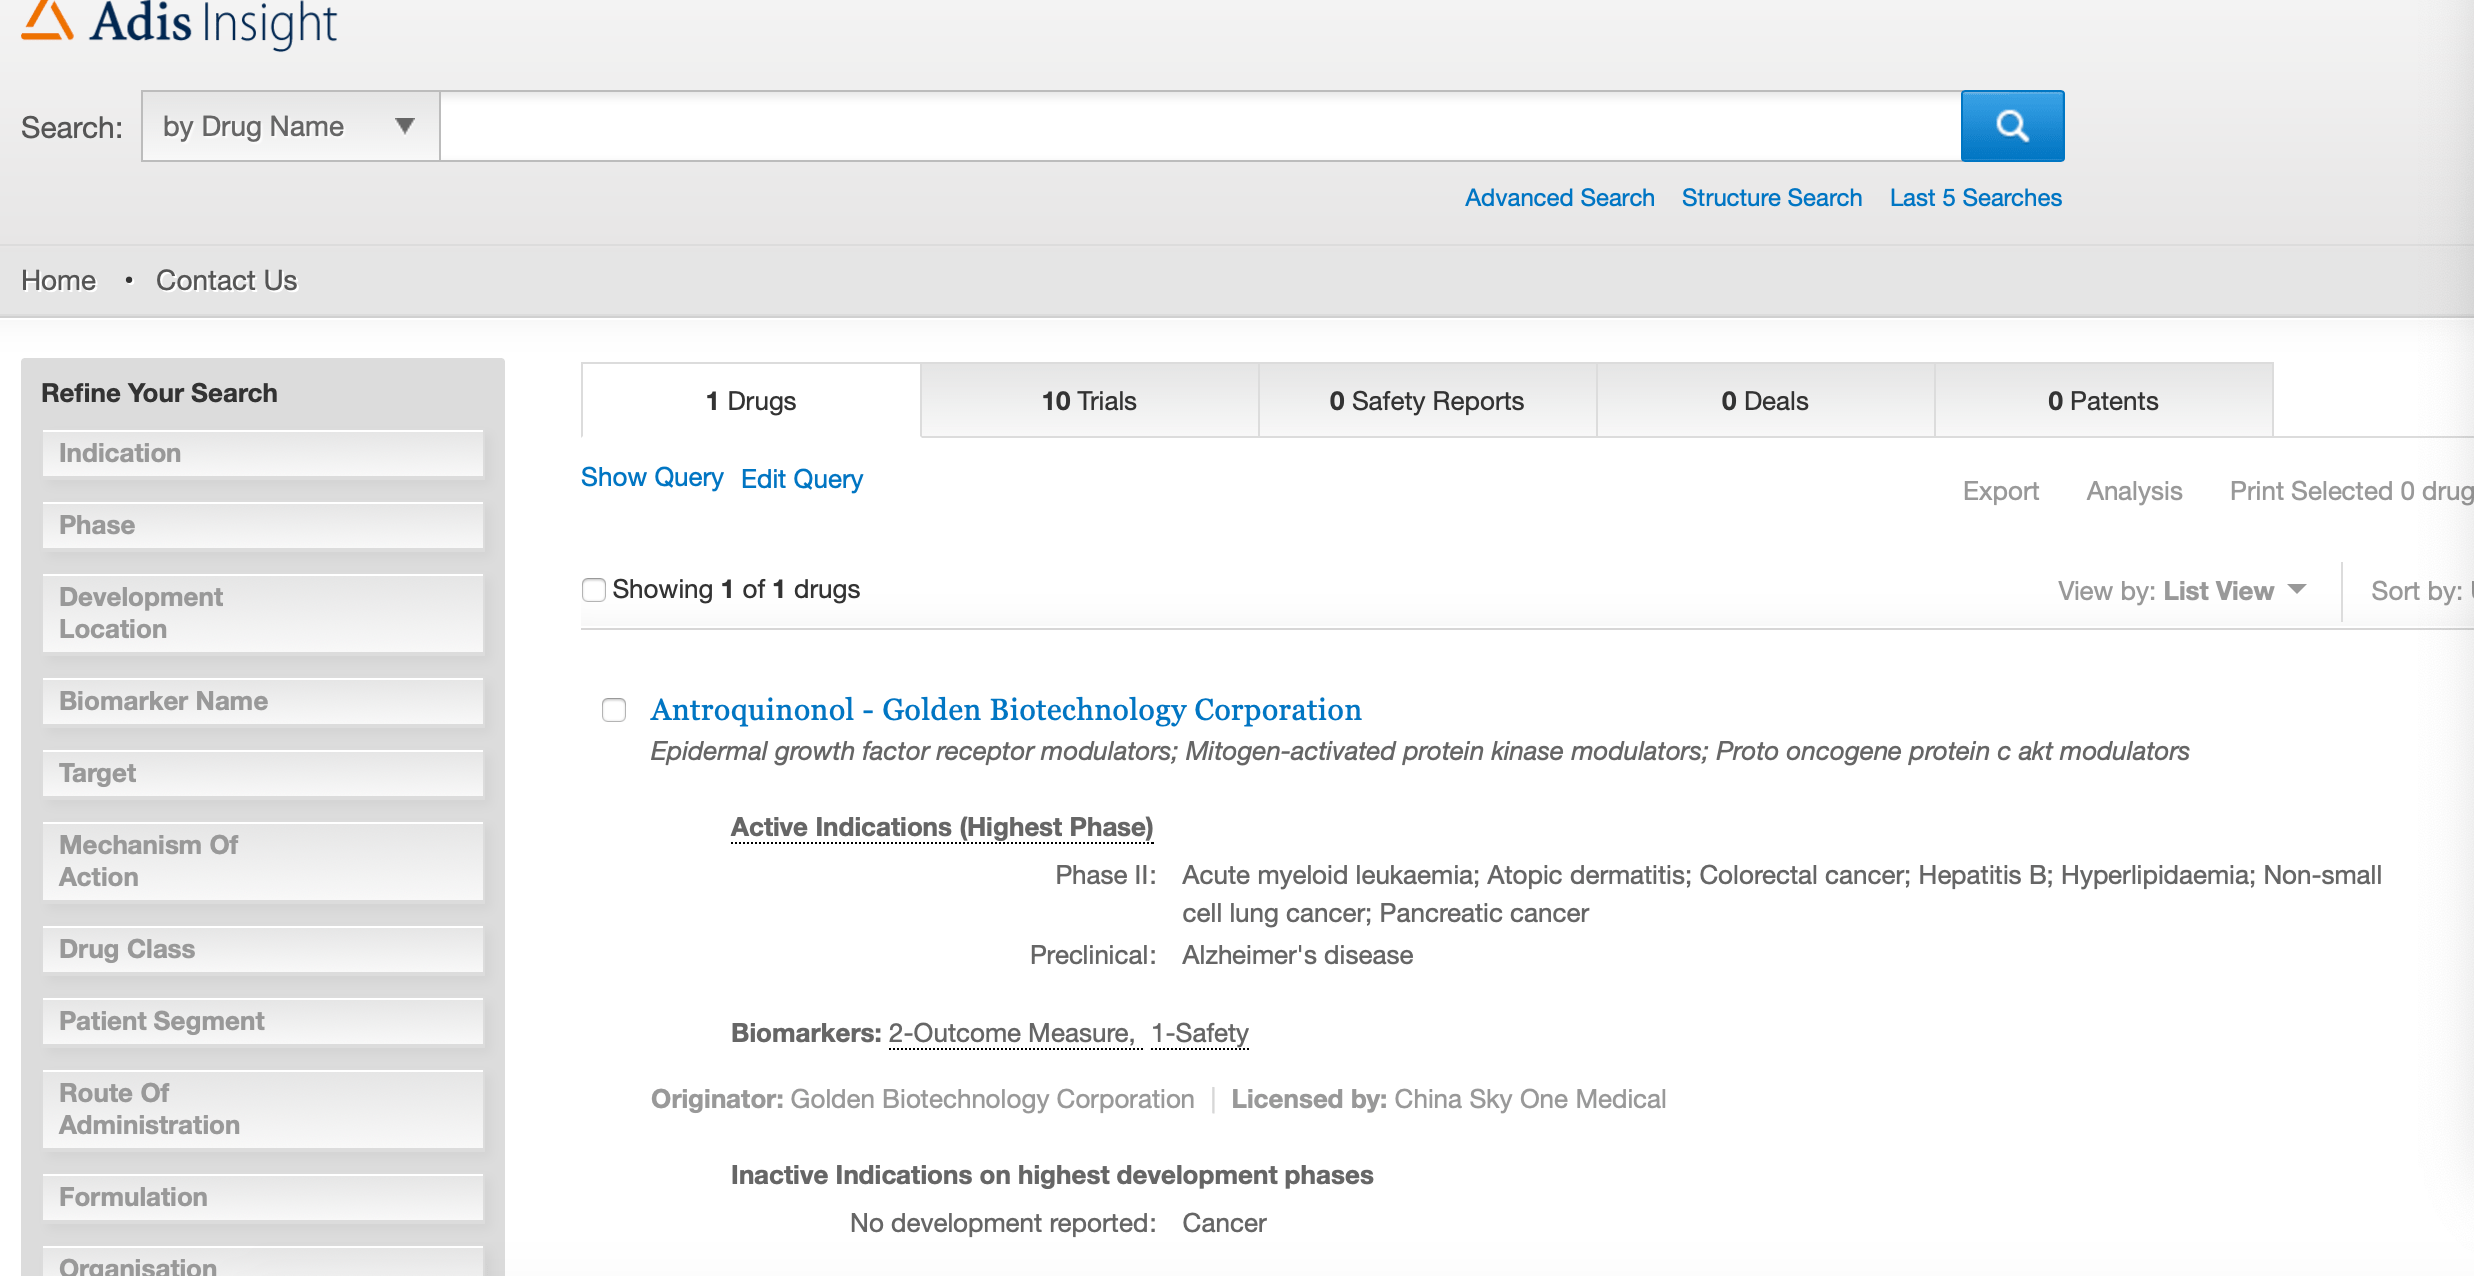Click the Structure Search link
Image resolution: width=2474 pixels, height=1276 pixels.
1771,195
